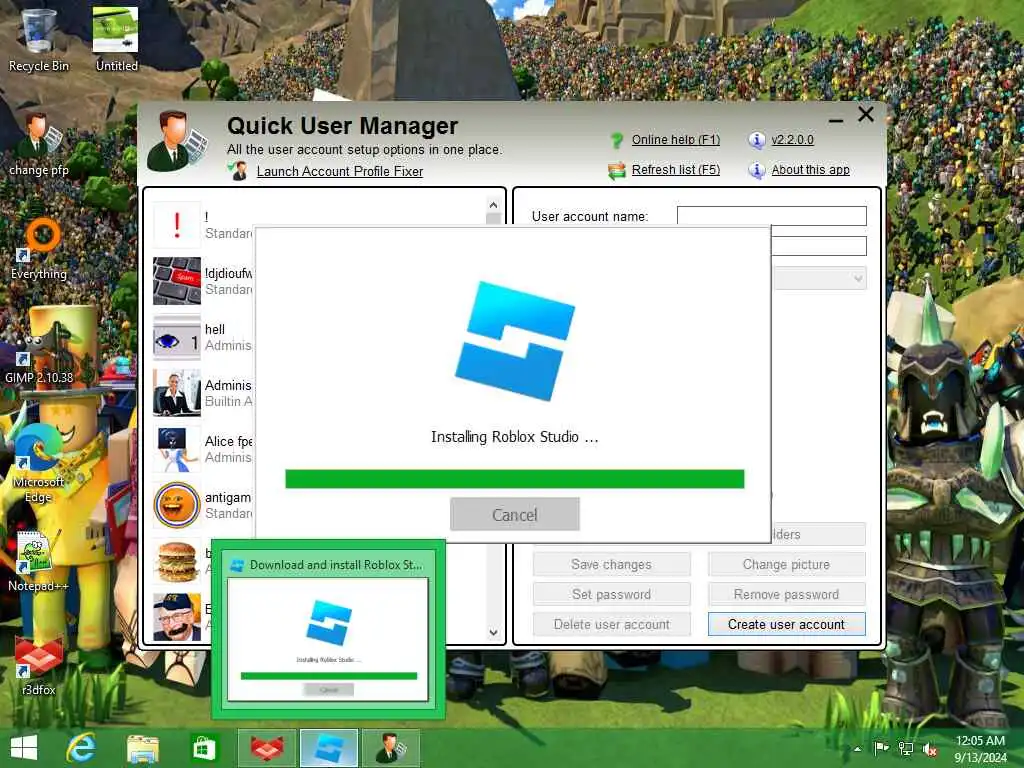Click the info icon beside v2.2.0.0

[x=756, y=140]
